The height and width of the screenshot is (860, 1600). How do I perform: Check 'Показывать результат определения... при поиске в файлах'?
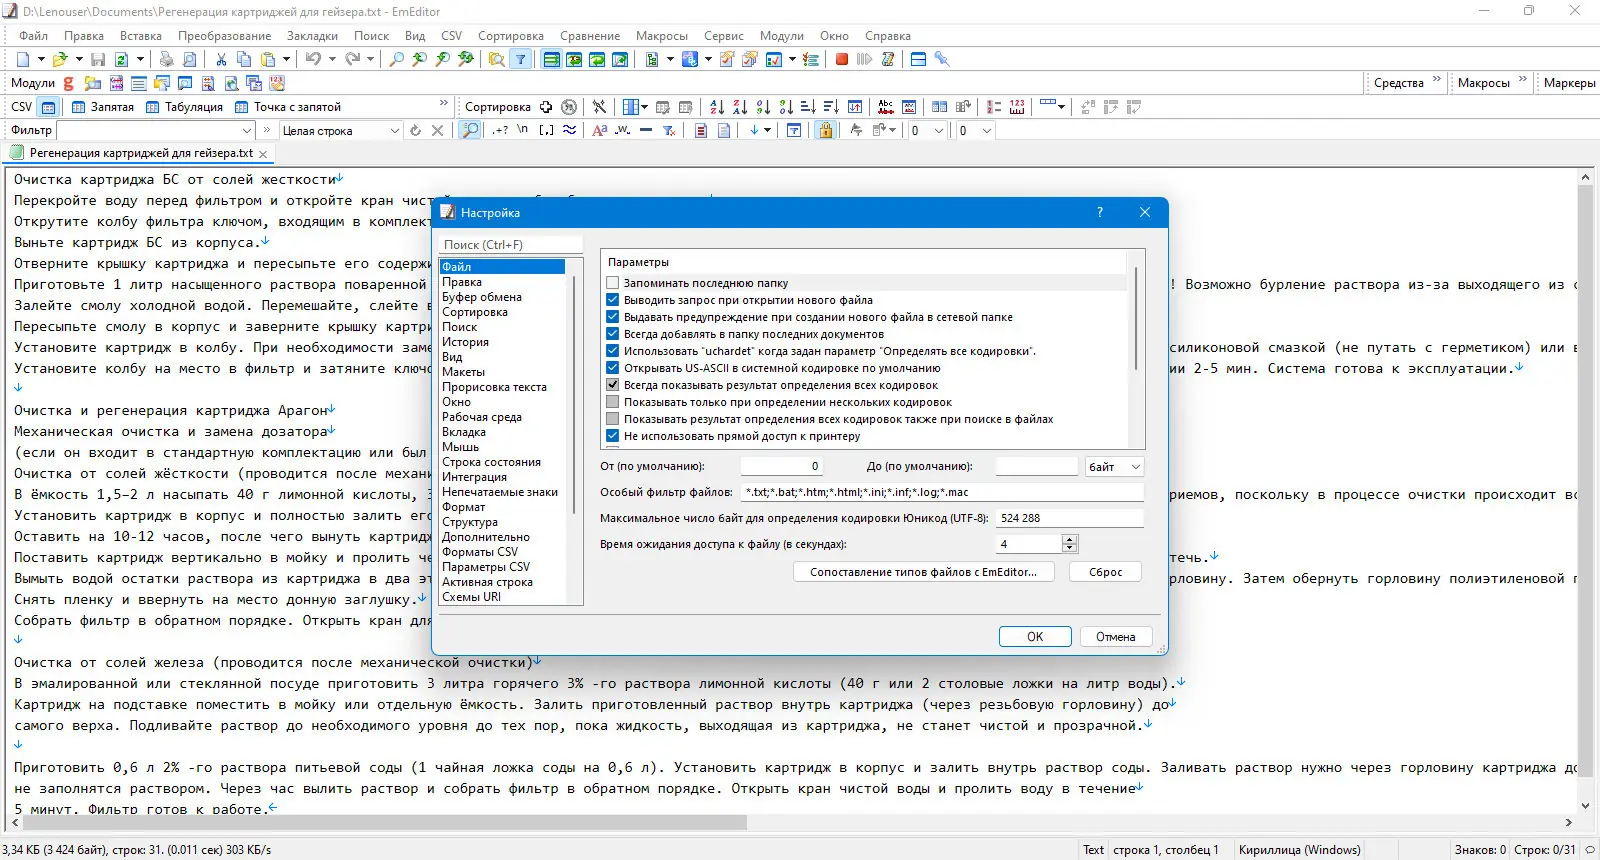point(613,419)
